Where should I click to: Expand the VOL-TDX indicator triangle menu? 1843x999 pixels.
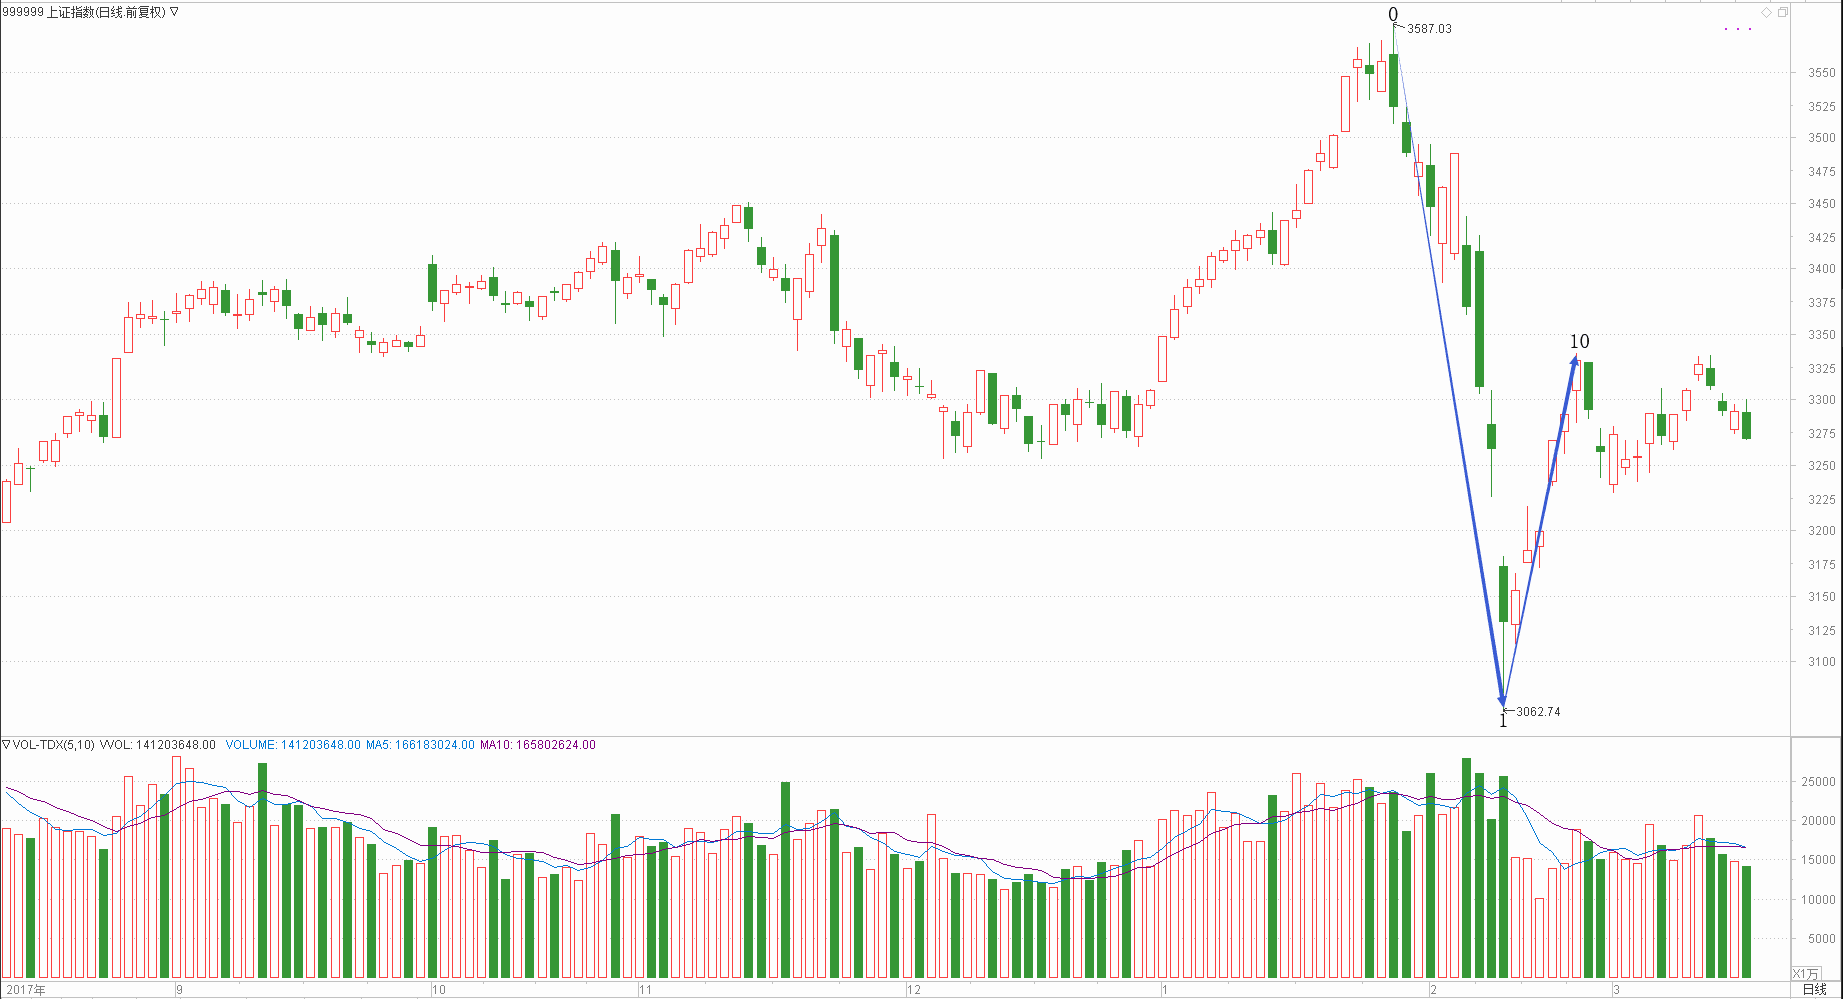(x=6, y=745)
